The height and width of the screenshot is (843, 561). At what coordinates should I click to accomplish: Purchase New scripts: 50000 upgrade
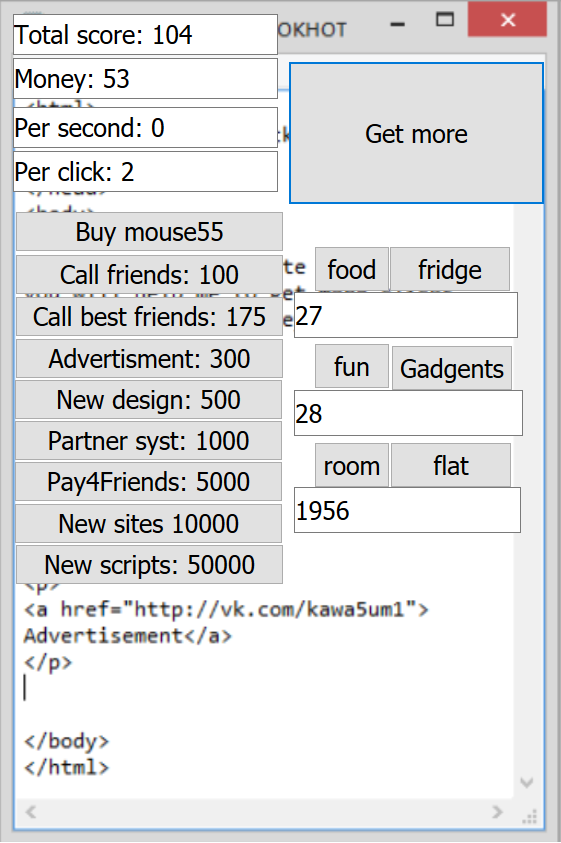(x=149, y=565)
